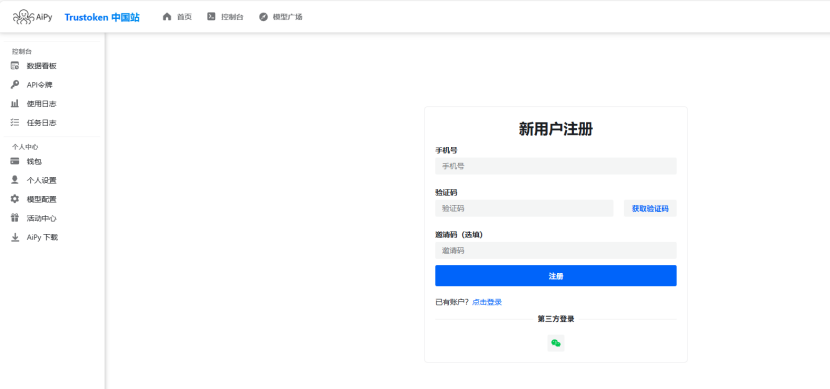Submit with the blue 注册 button

tap(556, 276)
